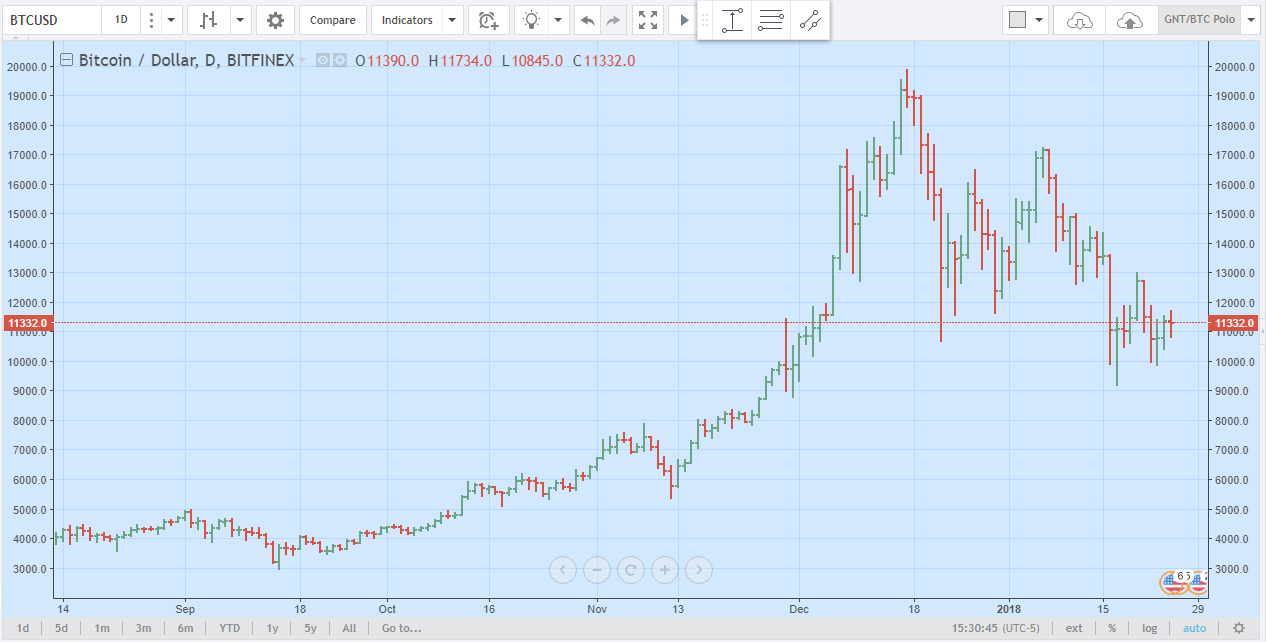Grab the floating drawing toolbar handle
The width and height of the screenshot is (1266, 642).
[705, 20]
